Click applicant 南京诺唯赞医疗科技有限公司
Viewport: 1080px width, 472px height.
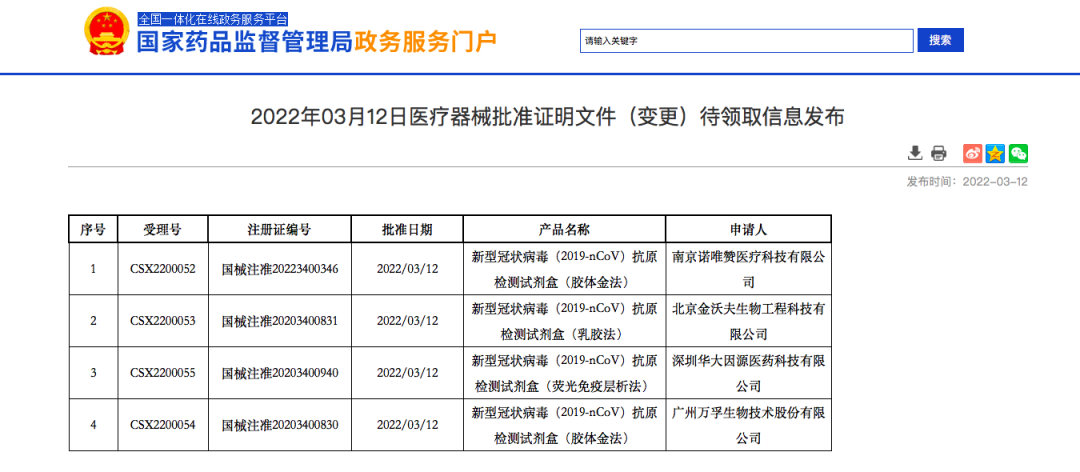coord(748,269)
